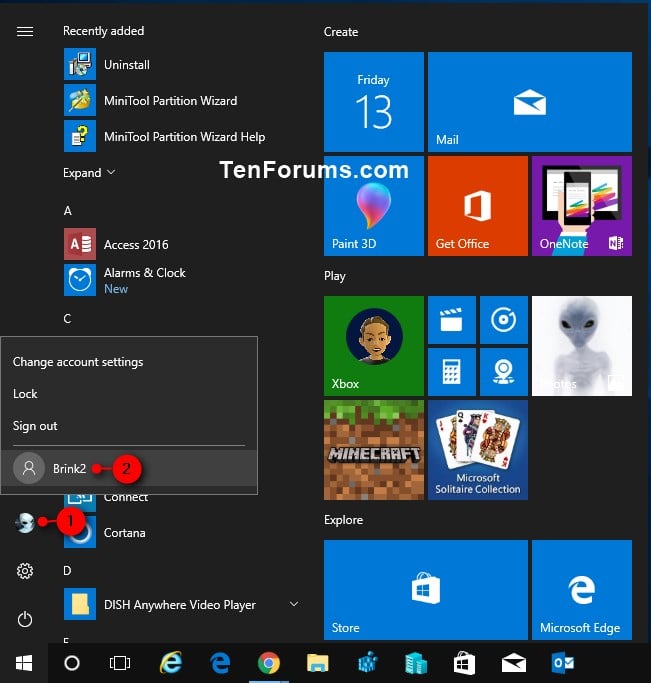Open MiniTool Partition Wizard Help icon
The width and height of the screenshot is (651, 683).
tap(80, 136)
